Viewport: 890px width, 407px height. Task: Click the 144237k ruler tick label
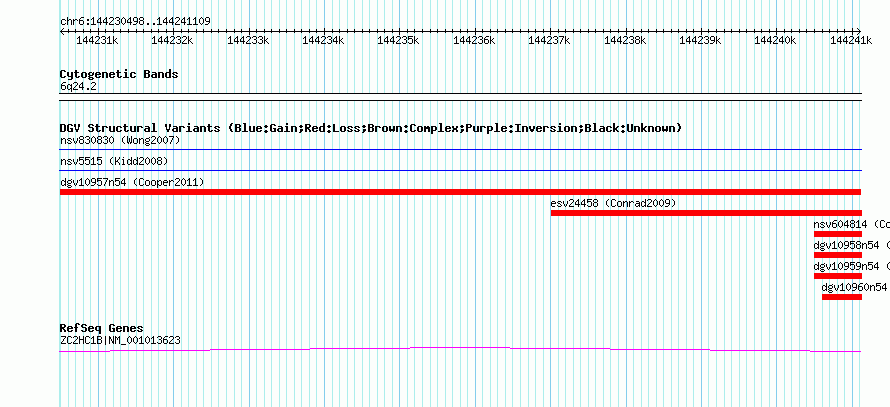550,40
